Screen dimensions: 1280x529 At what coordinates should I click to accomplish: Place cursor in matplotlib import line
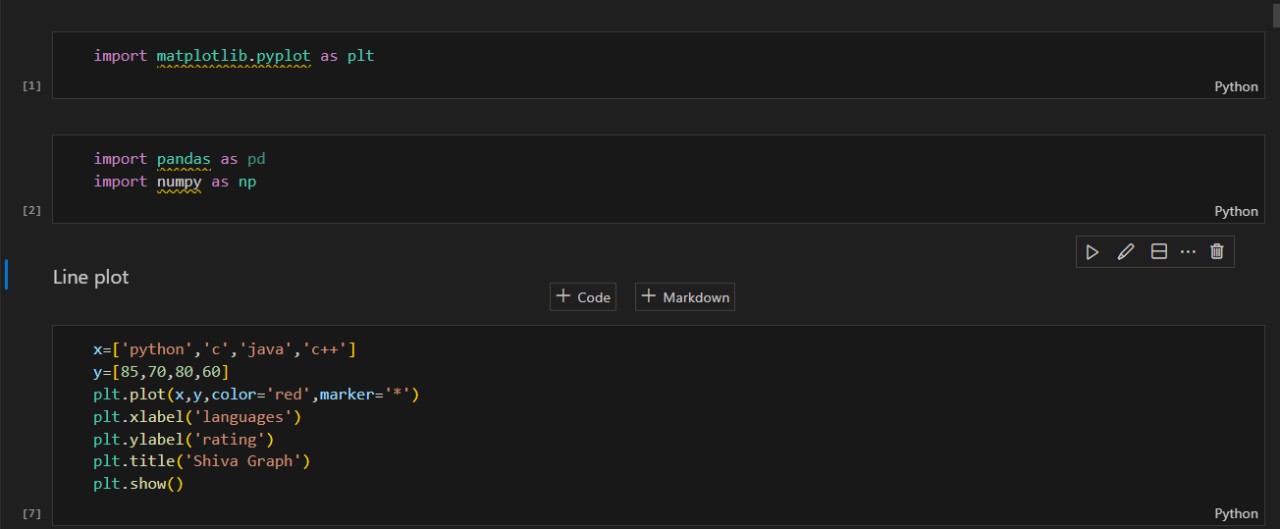pos(234,56)
